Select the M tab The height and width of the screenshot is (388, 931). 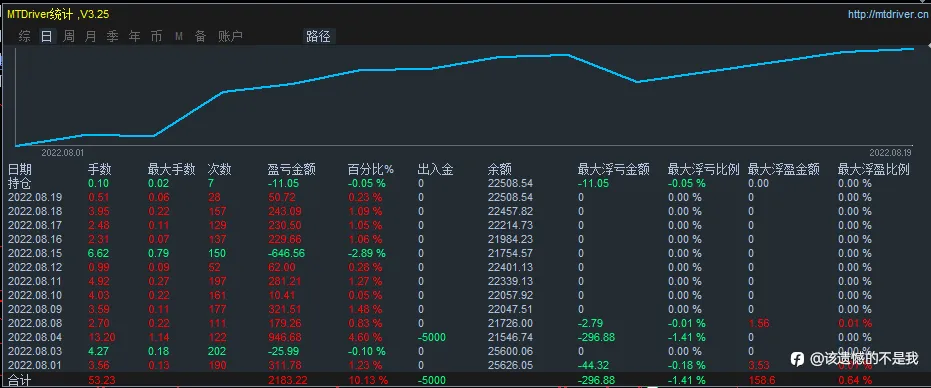pos(179,37)
